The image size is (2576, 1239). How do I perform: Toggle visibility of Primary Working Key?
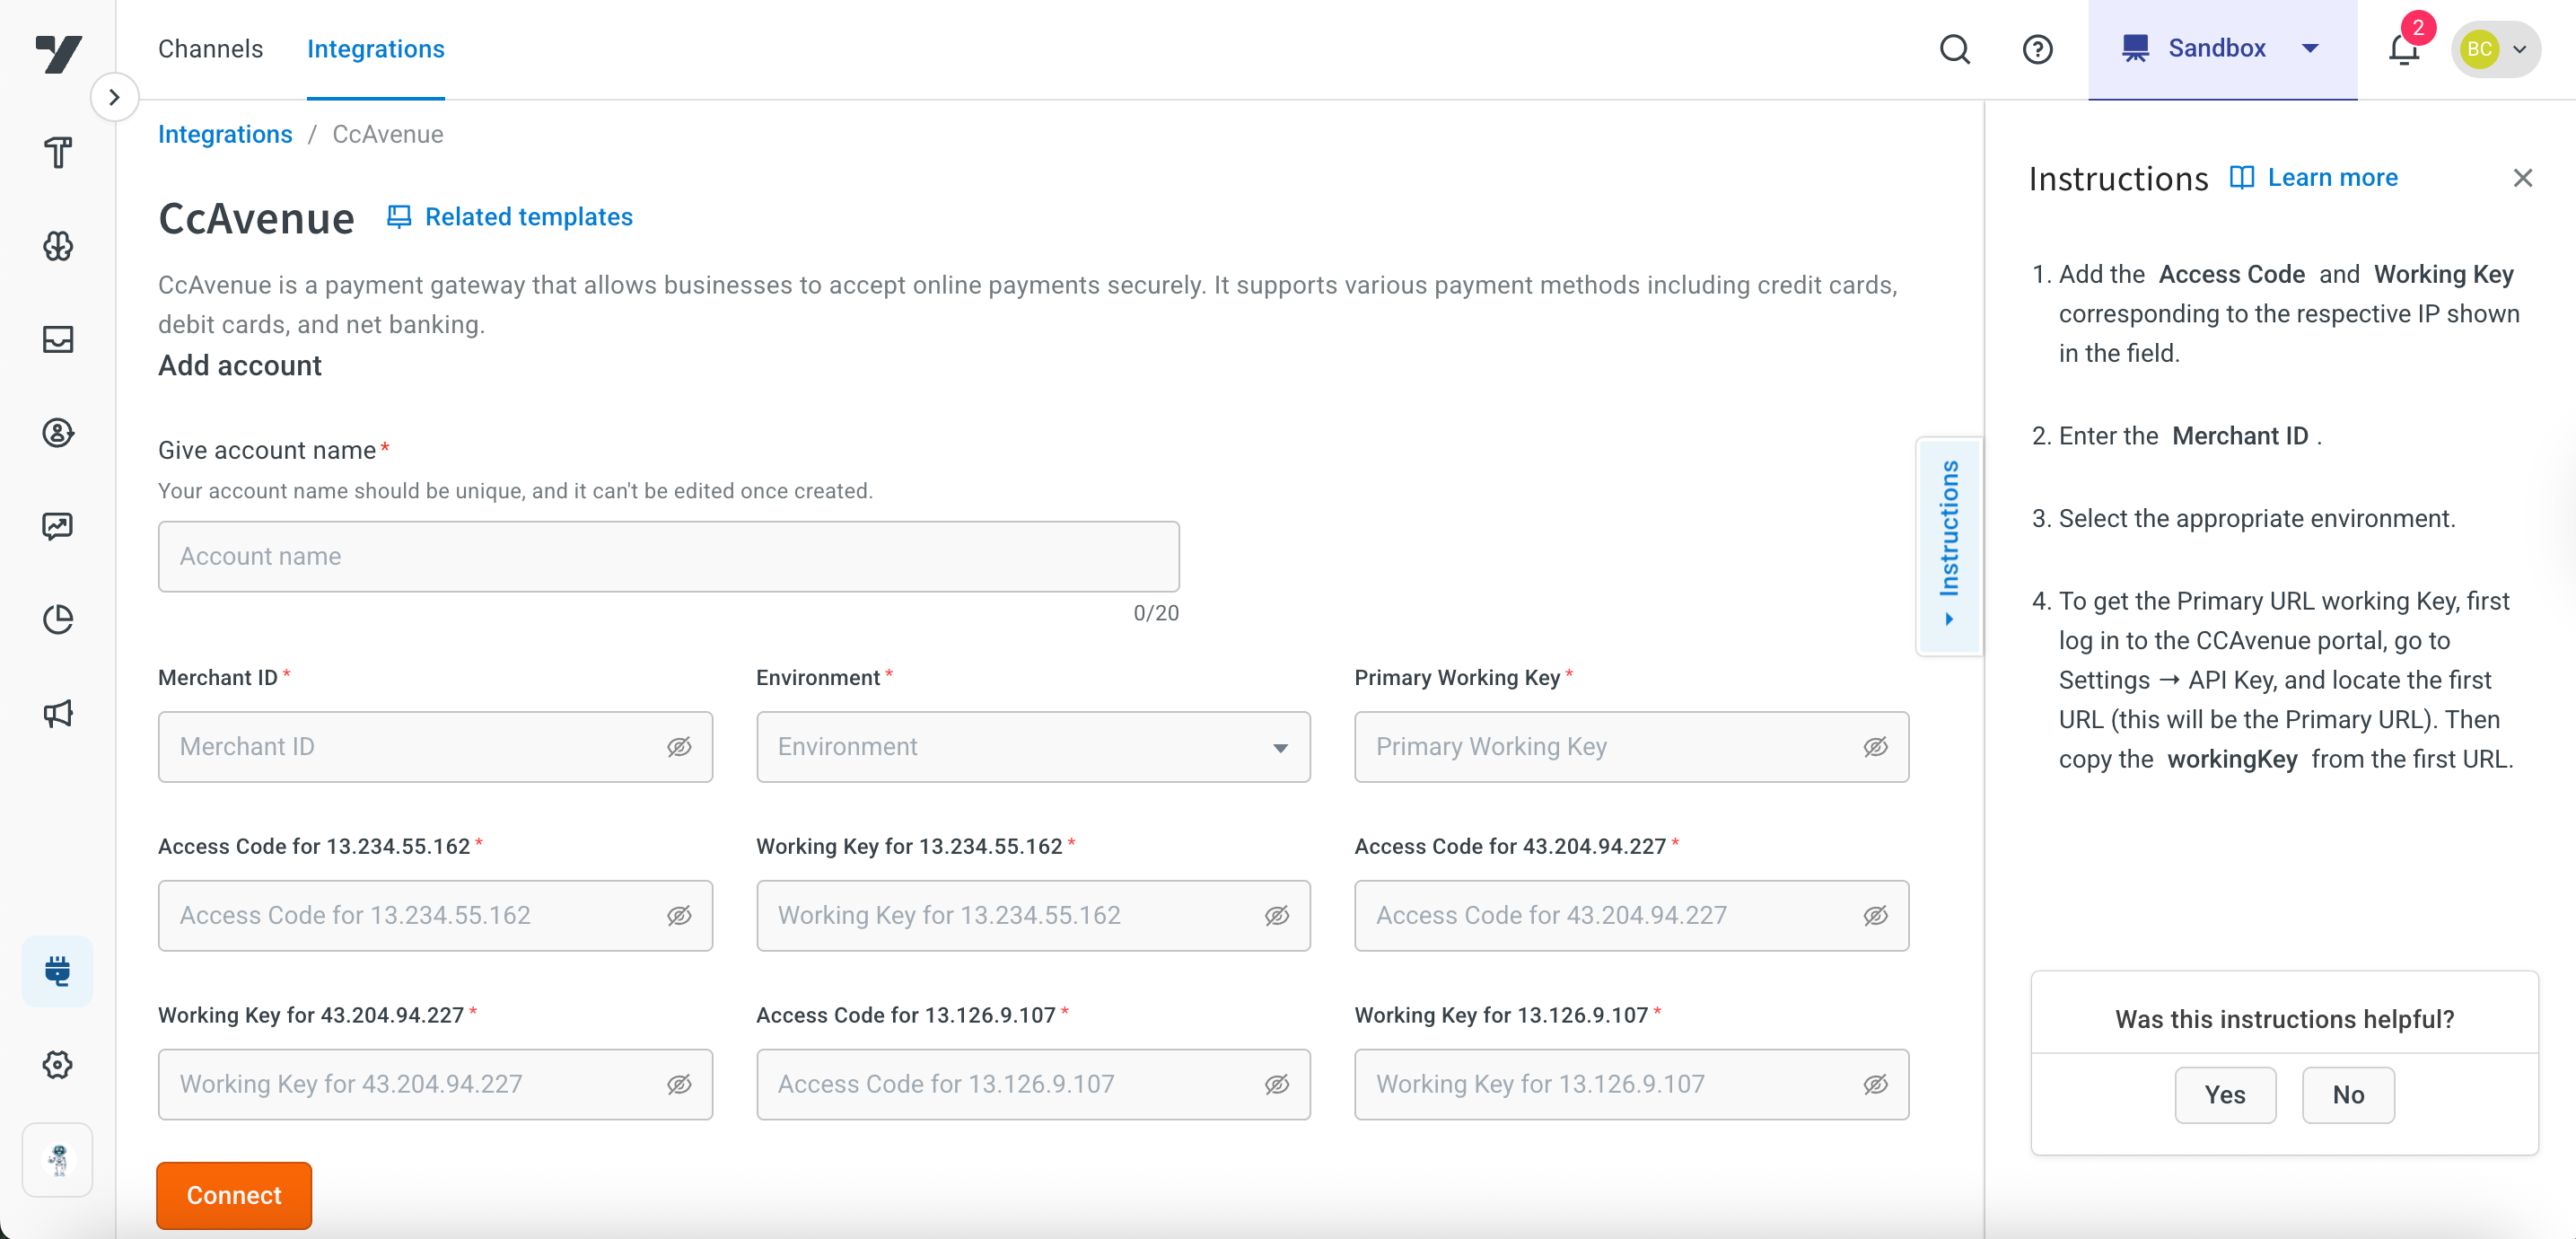1875,747
